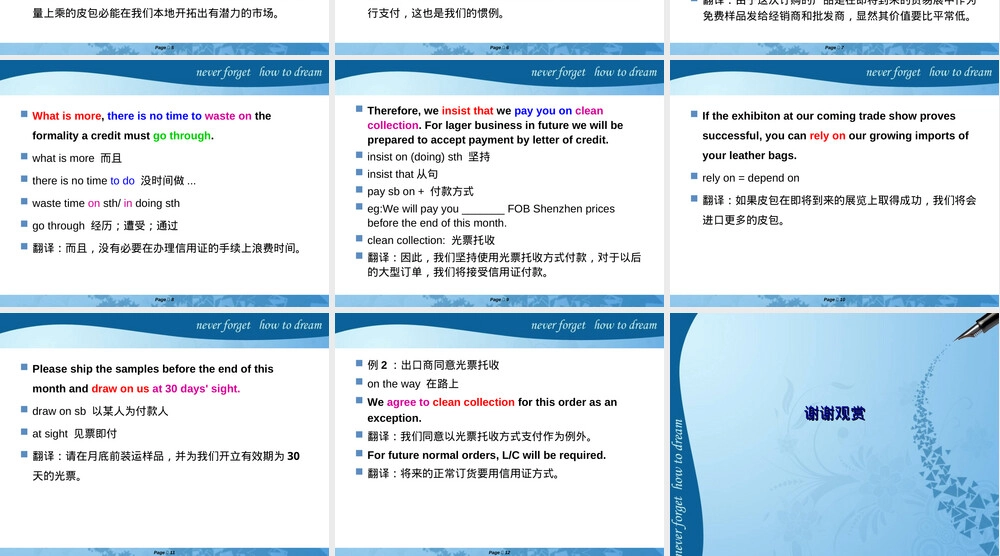Click fountain pen graphic on thank-you slide
The width and height of the screenshot is (1000, 556).
pos(976,326)
